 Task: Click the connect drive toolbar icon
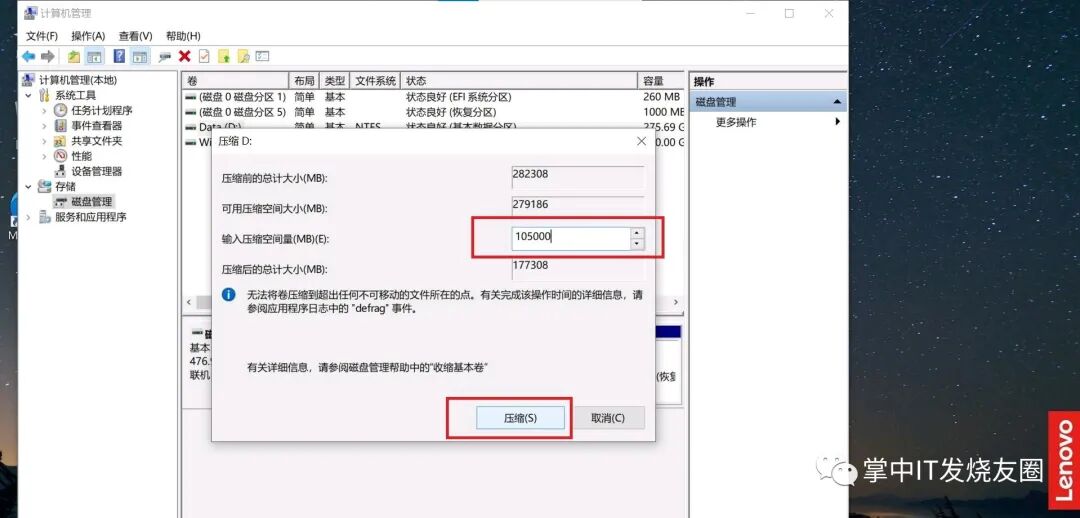tap(165, 56)
